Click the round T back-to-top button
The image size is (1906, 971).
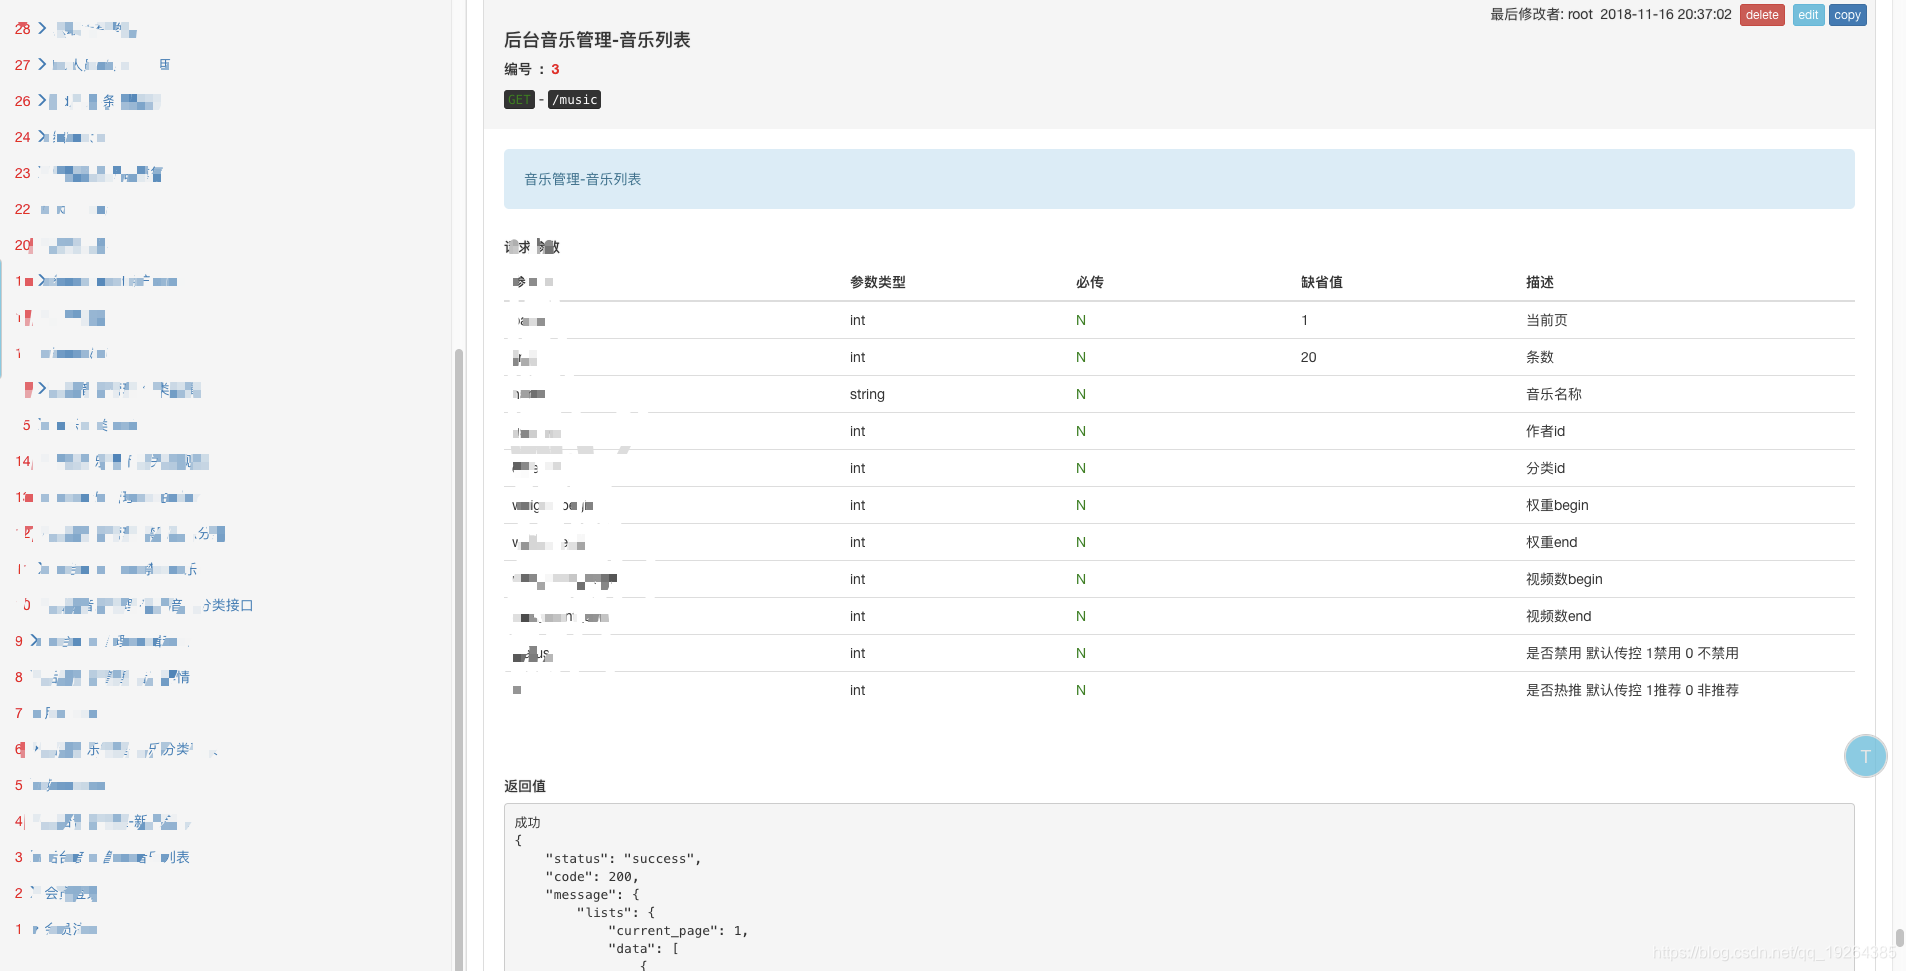point(1865,756)
